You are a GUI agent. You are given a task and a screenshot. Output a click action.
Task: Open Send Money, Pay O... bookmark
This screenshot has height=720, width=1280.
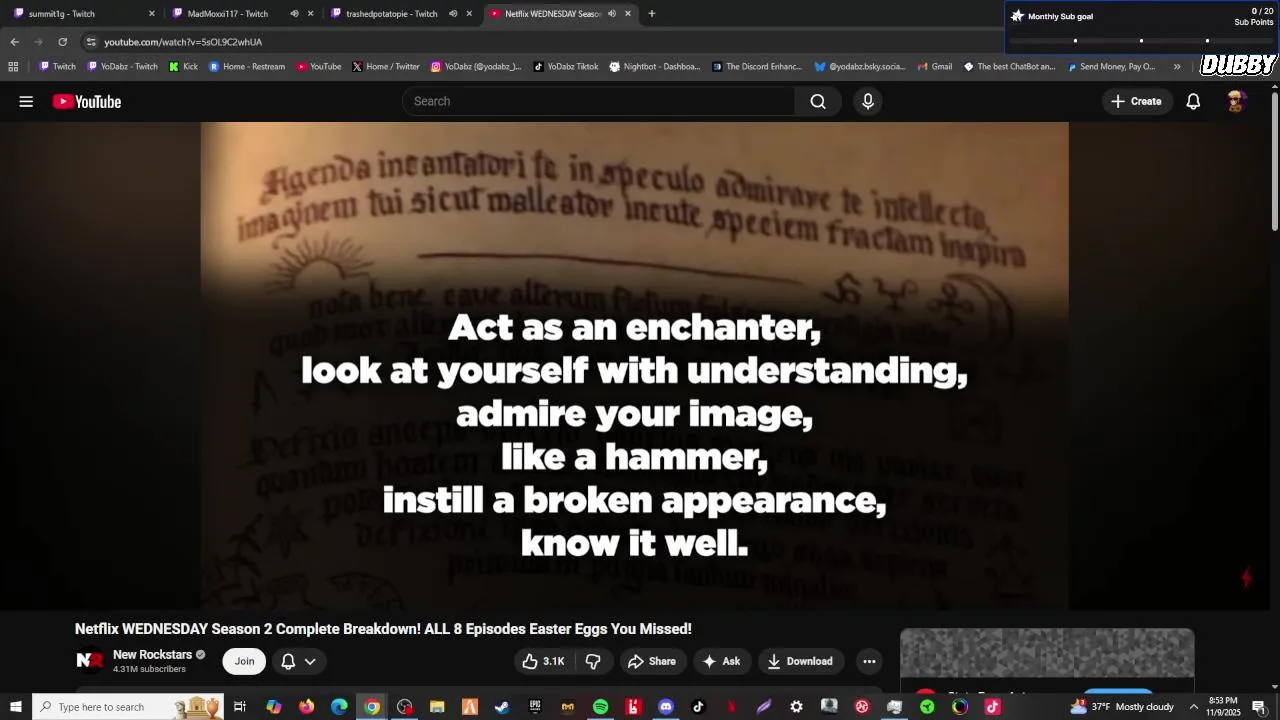(x=1111, y=67)
